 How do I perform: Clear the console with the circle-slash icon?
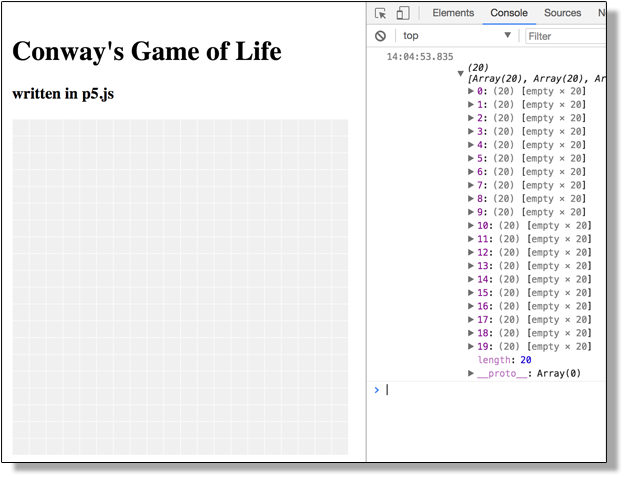tap(380, 36)
